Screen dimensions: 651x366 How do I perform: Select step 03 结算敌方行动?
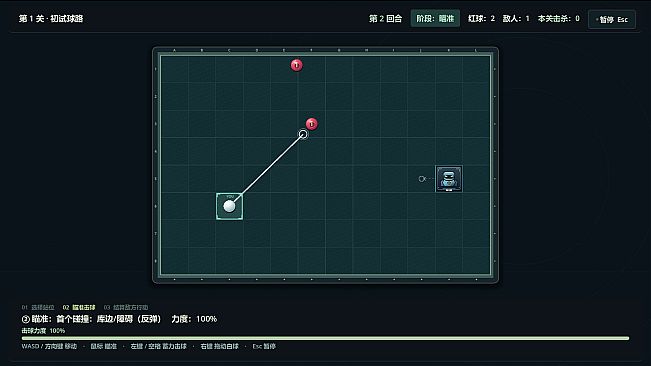pos(126,307)
